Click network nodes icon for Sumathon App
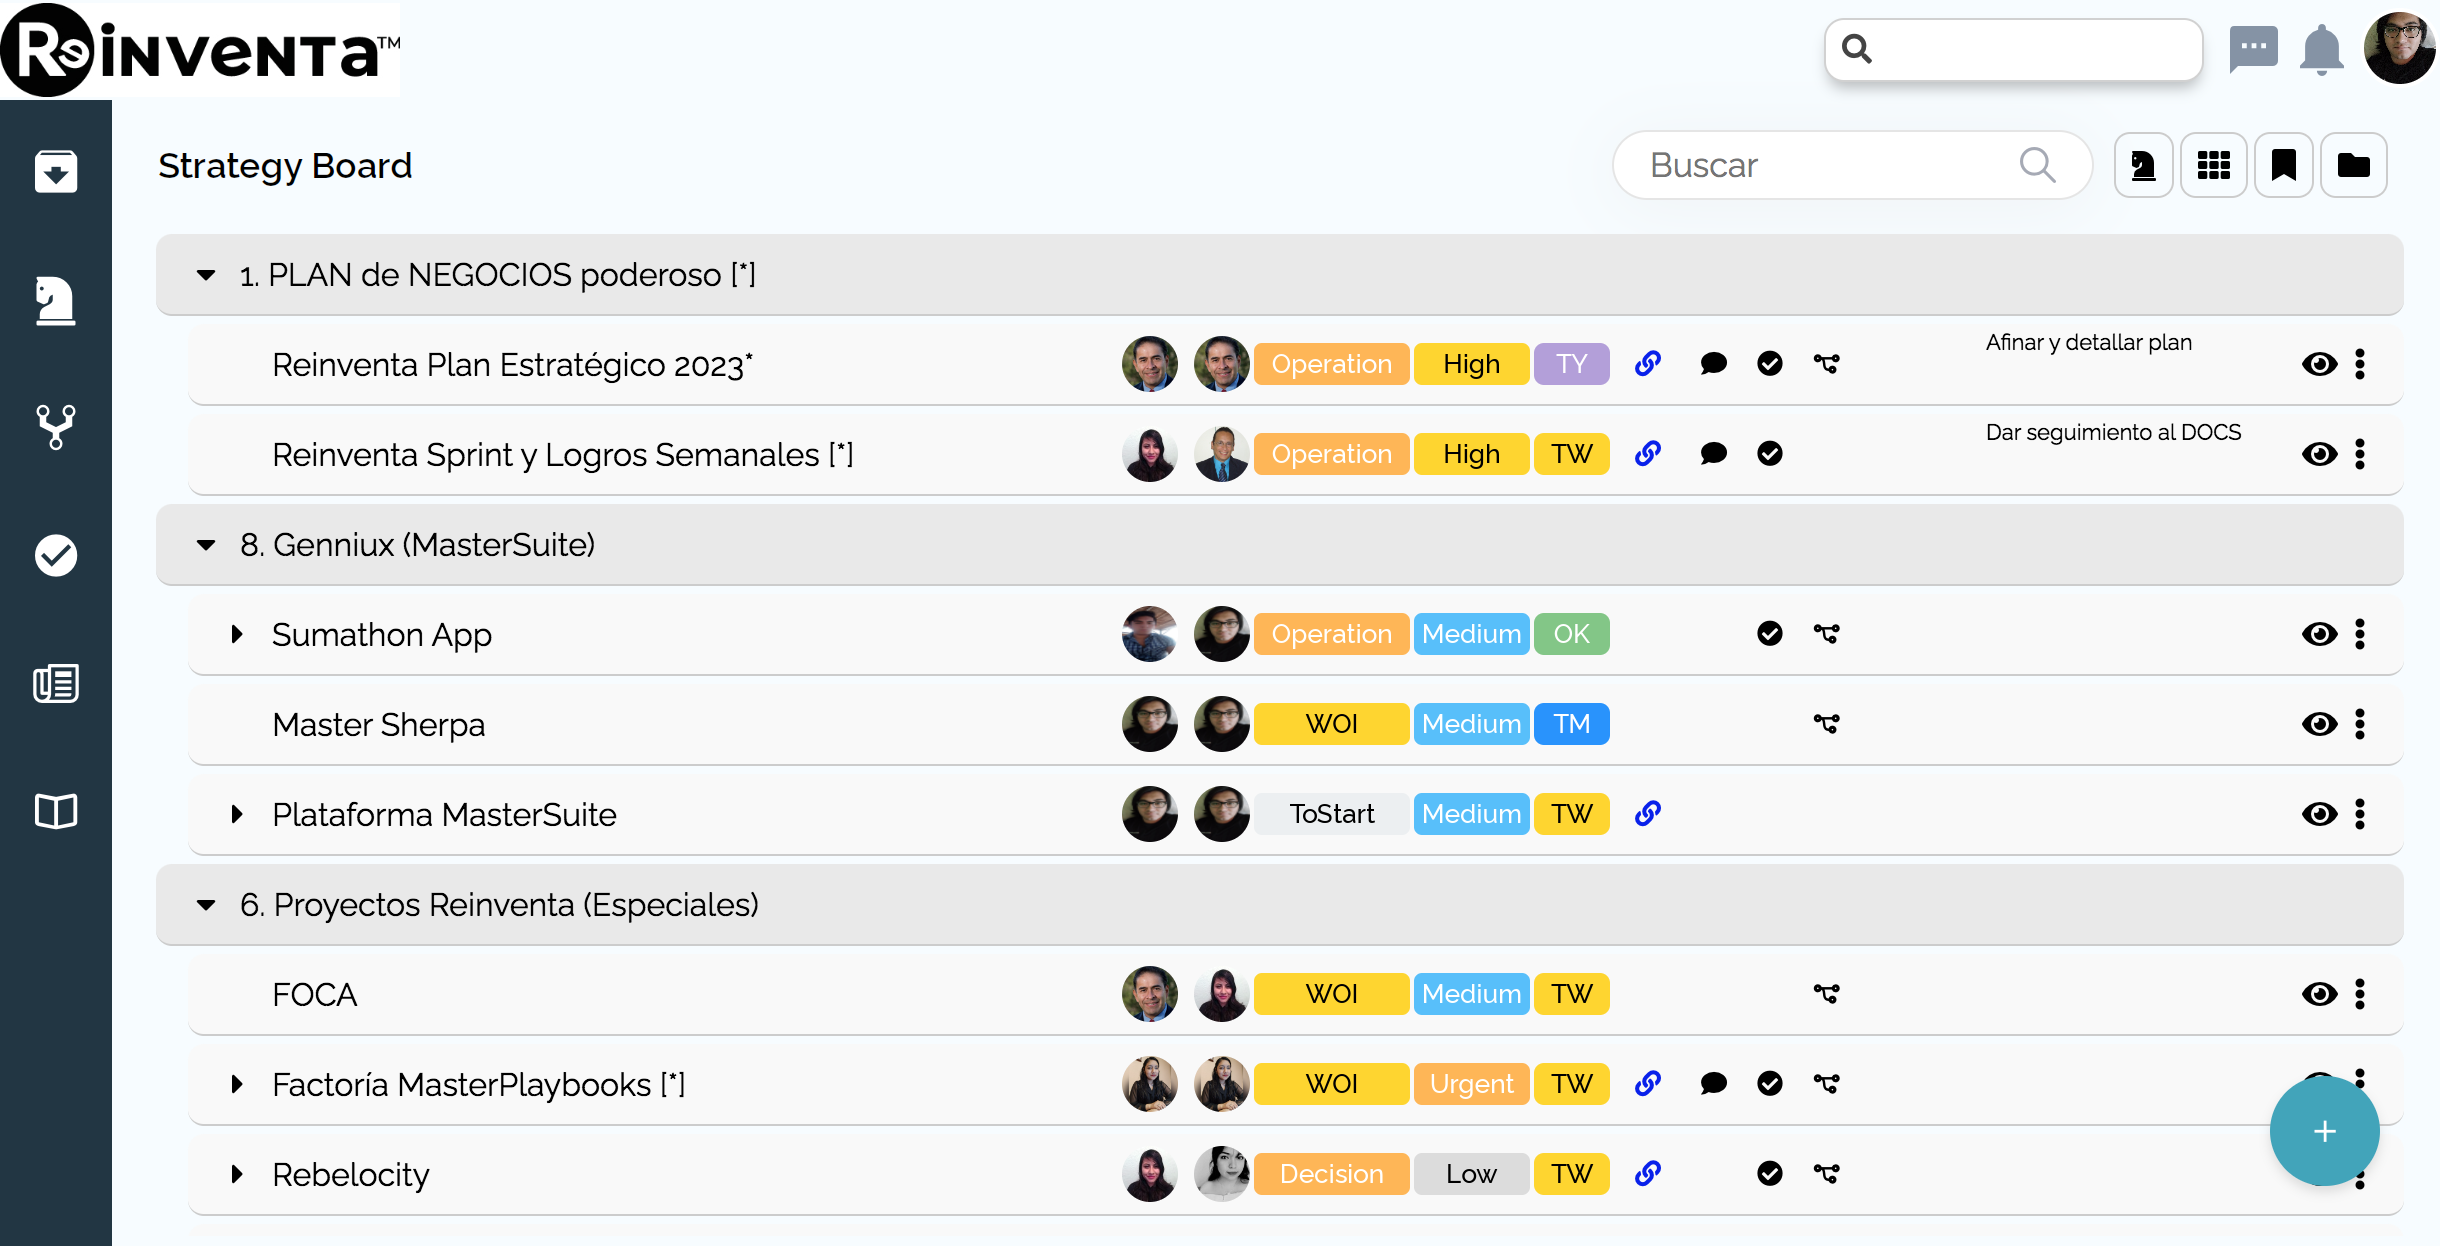 tap(1826, 634)
